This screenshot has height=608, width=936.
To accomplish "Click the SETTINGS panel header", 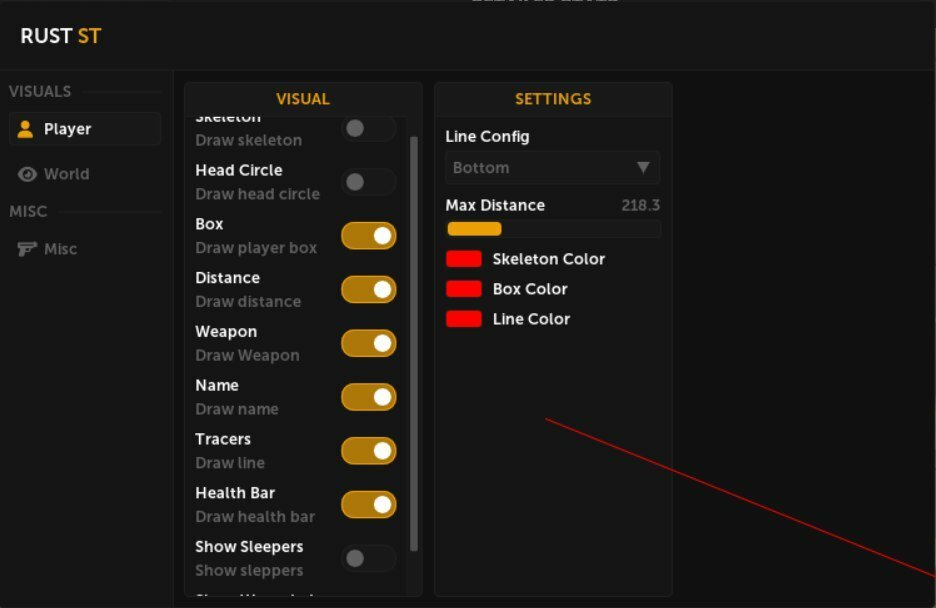I will pyautogui.click(x=553, y=99).
